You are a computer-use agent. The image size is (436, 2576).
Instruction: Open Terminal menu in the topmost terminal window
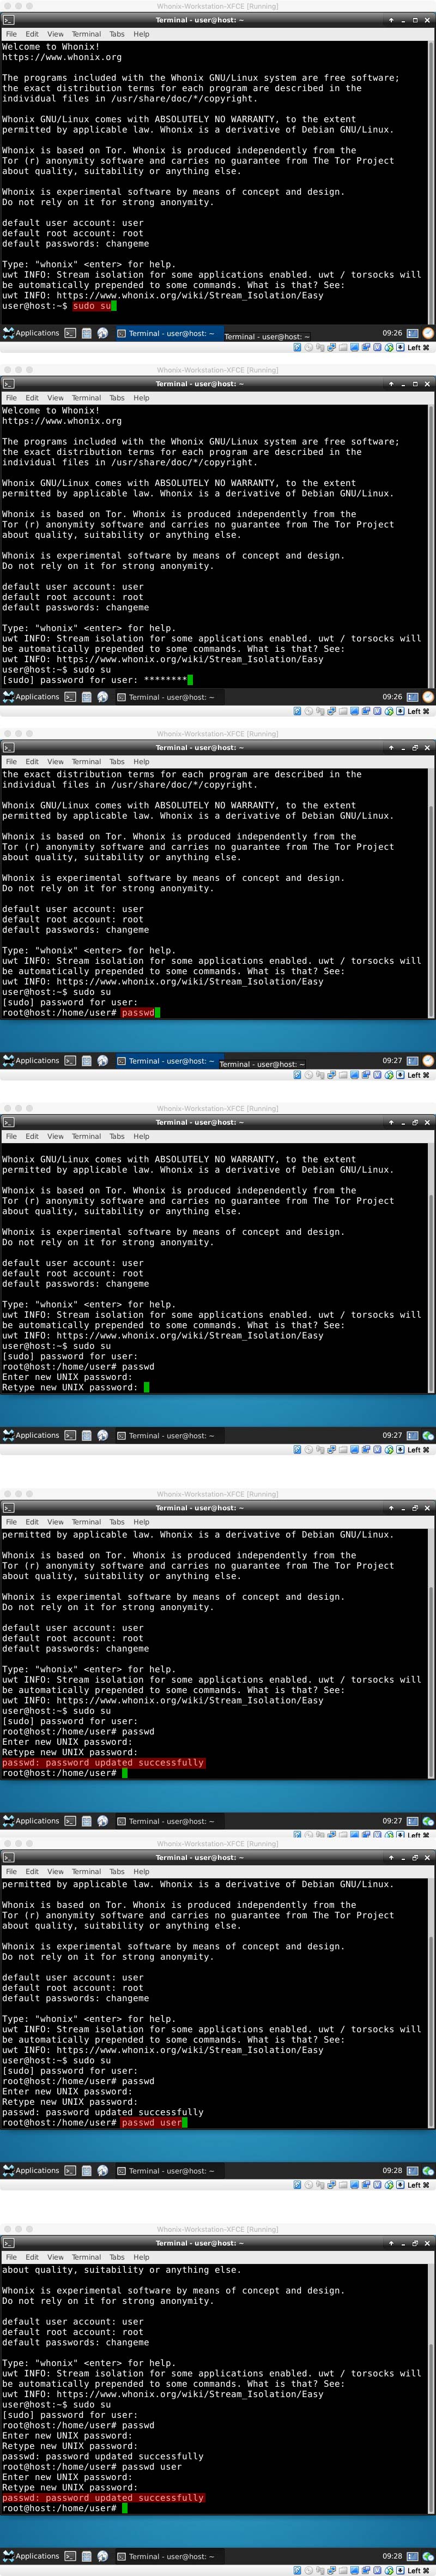pyautogui.click(x=86, y=34)
